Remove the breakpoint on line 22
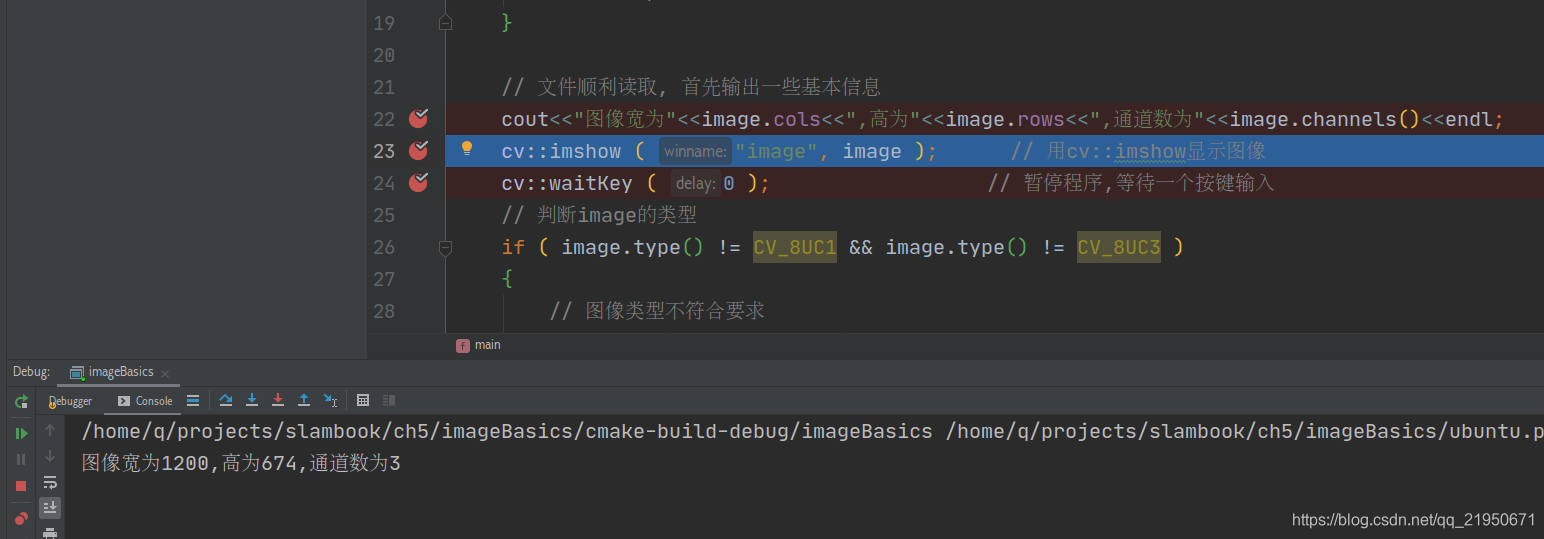 [418, 119]
